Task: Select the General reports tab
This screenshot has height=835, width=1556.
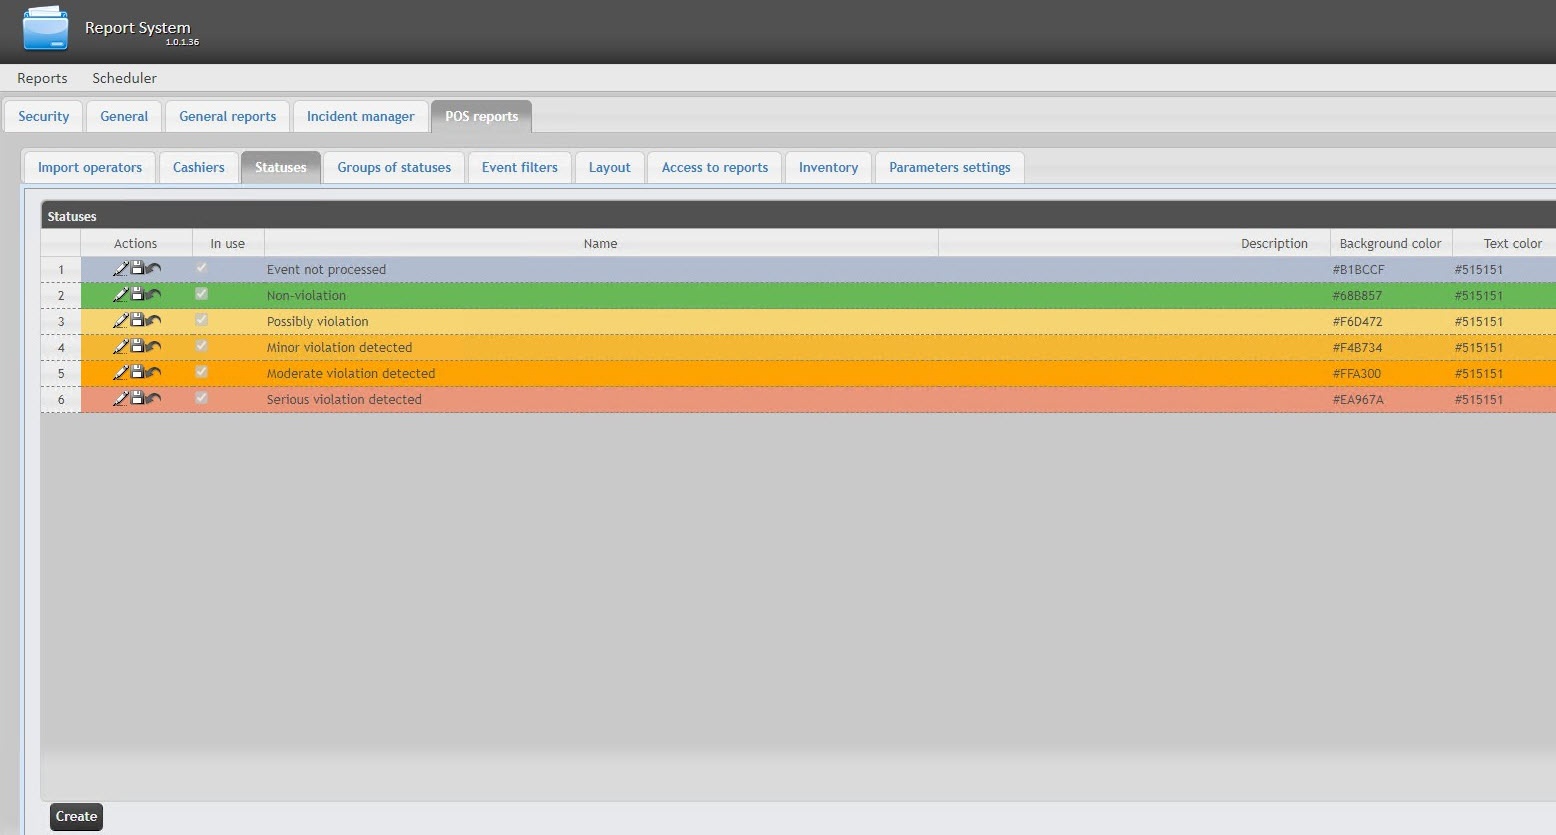Action: (x=227, y=116)
